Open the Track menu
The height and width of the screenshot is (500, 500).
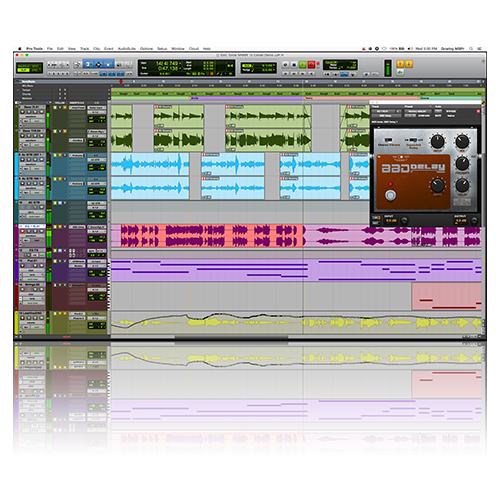click(84, 49)
